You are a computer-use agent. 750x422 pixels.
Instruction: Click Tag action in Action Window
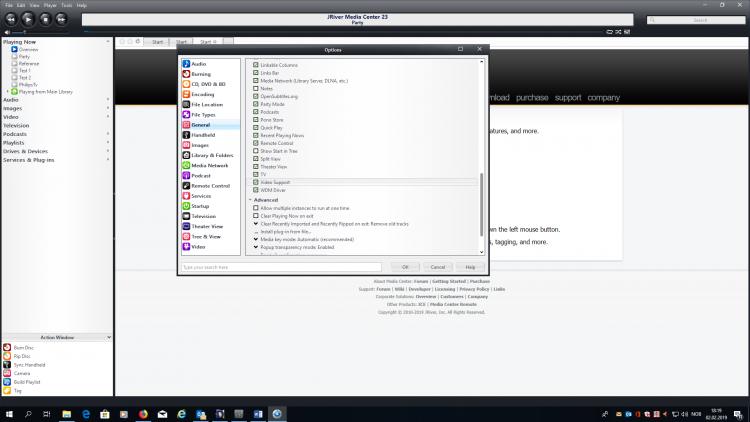18,391
